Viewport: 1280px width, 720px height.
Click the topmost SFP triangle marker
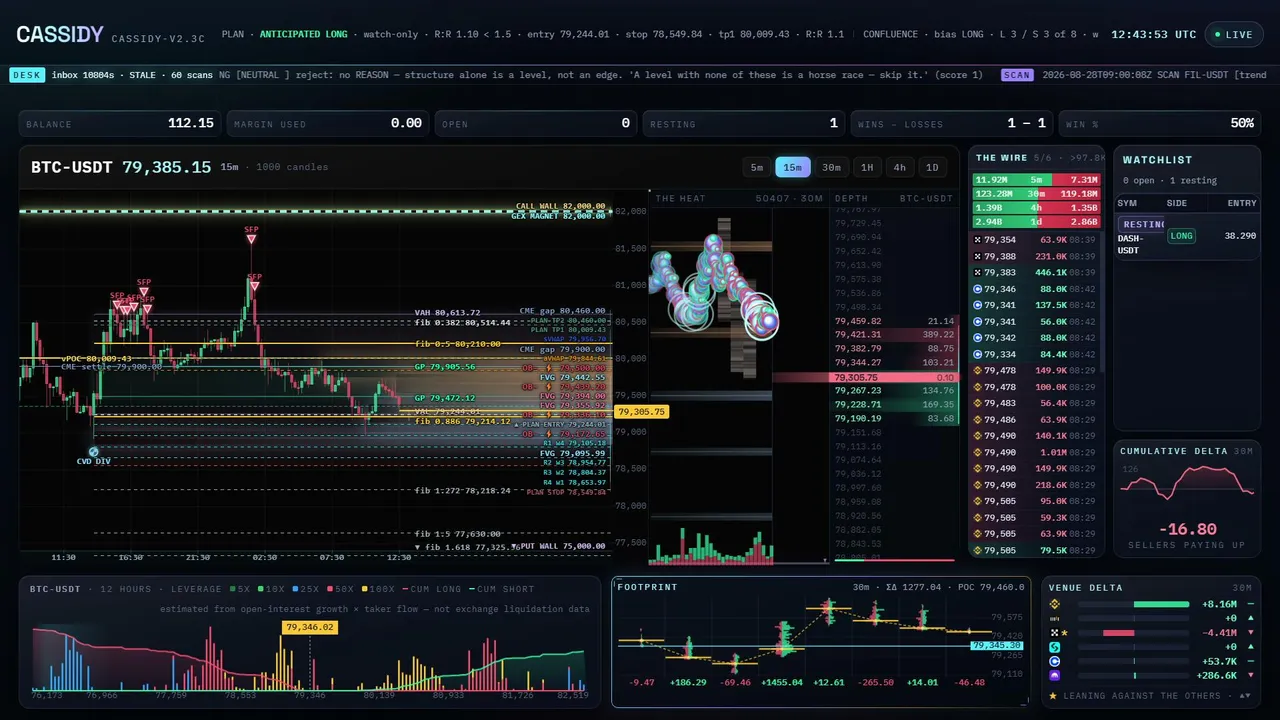(251, 240)
